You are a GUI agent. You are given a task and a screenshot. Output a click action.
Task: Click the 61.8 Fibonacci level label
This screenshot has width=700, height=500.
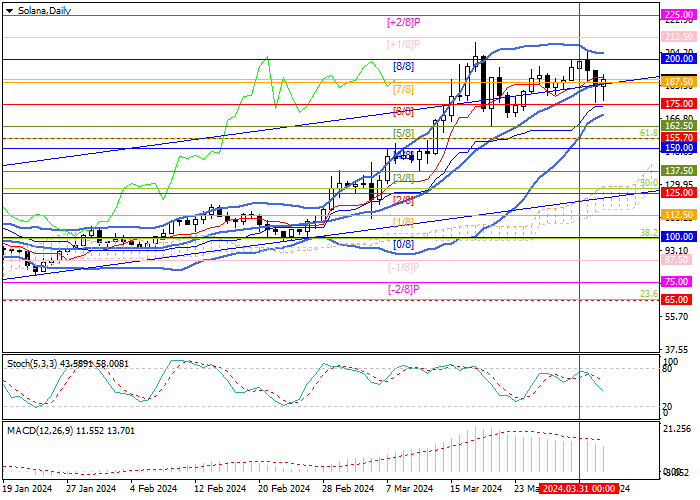point(649,133)
